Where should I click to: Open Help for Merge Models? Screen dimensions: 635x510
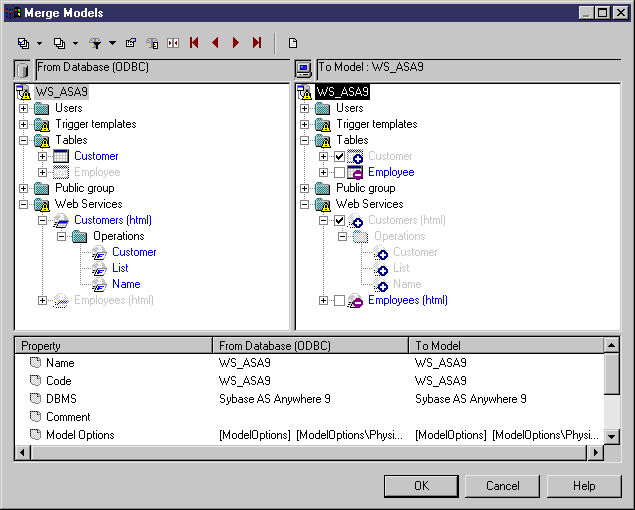click(x=584, y=486)
